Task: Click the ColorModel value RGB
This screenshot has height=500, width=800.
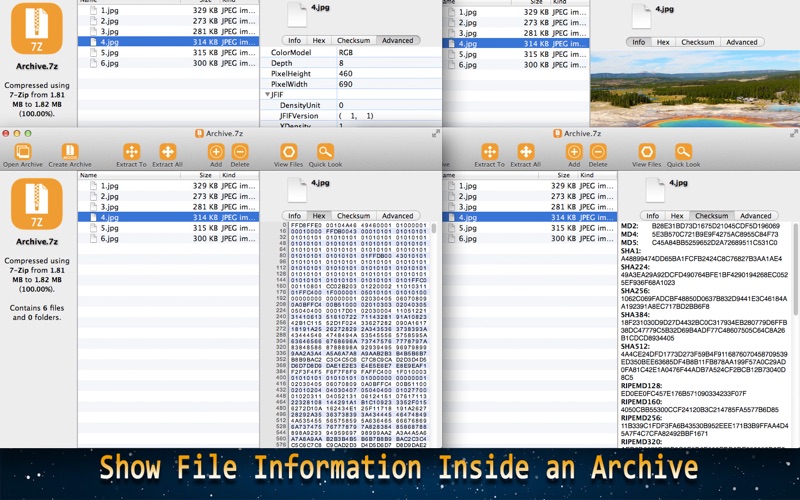Action: [345, 53]
